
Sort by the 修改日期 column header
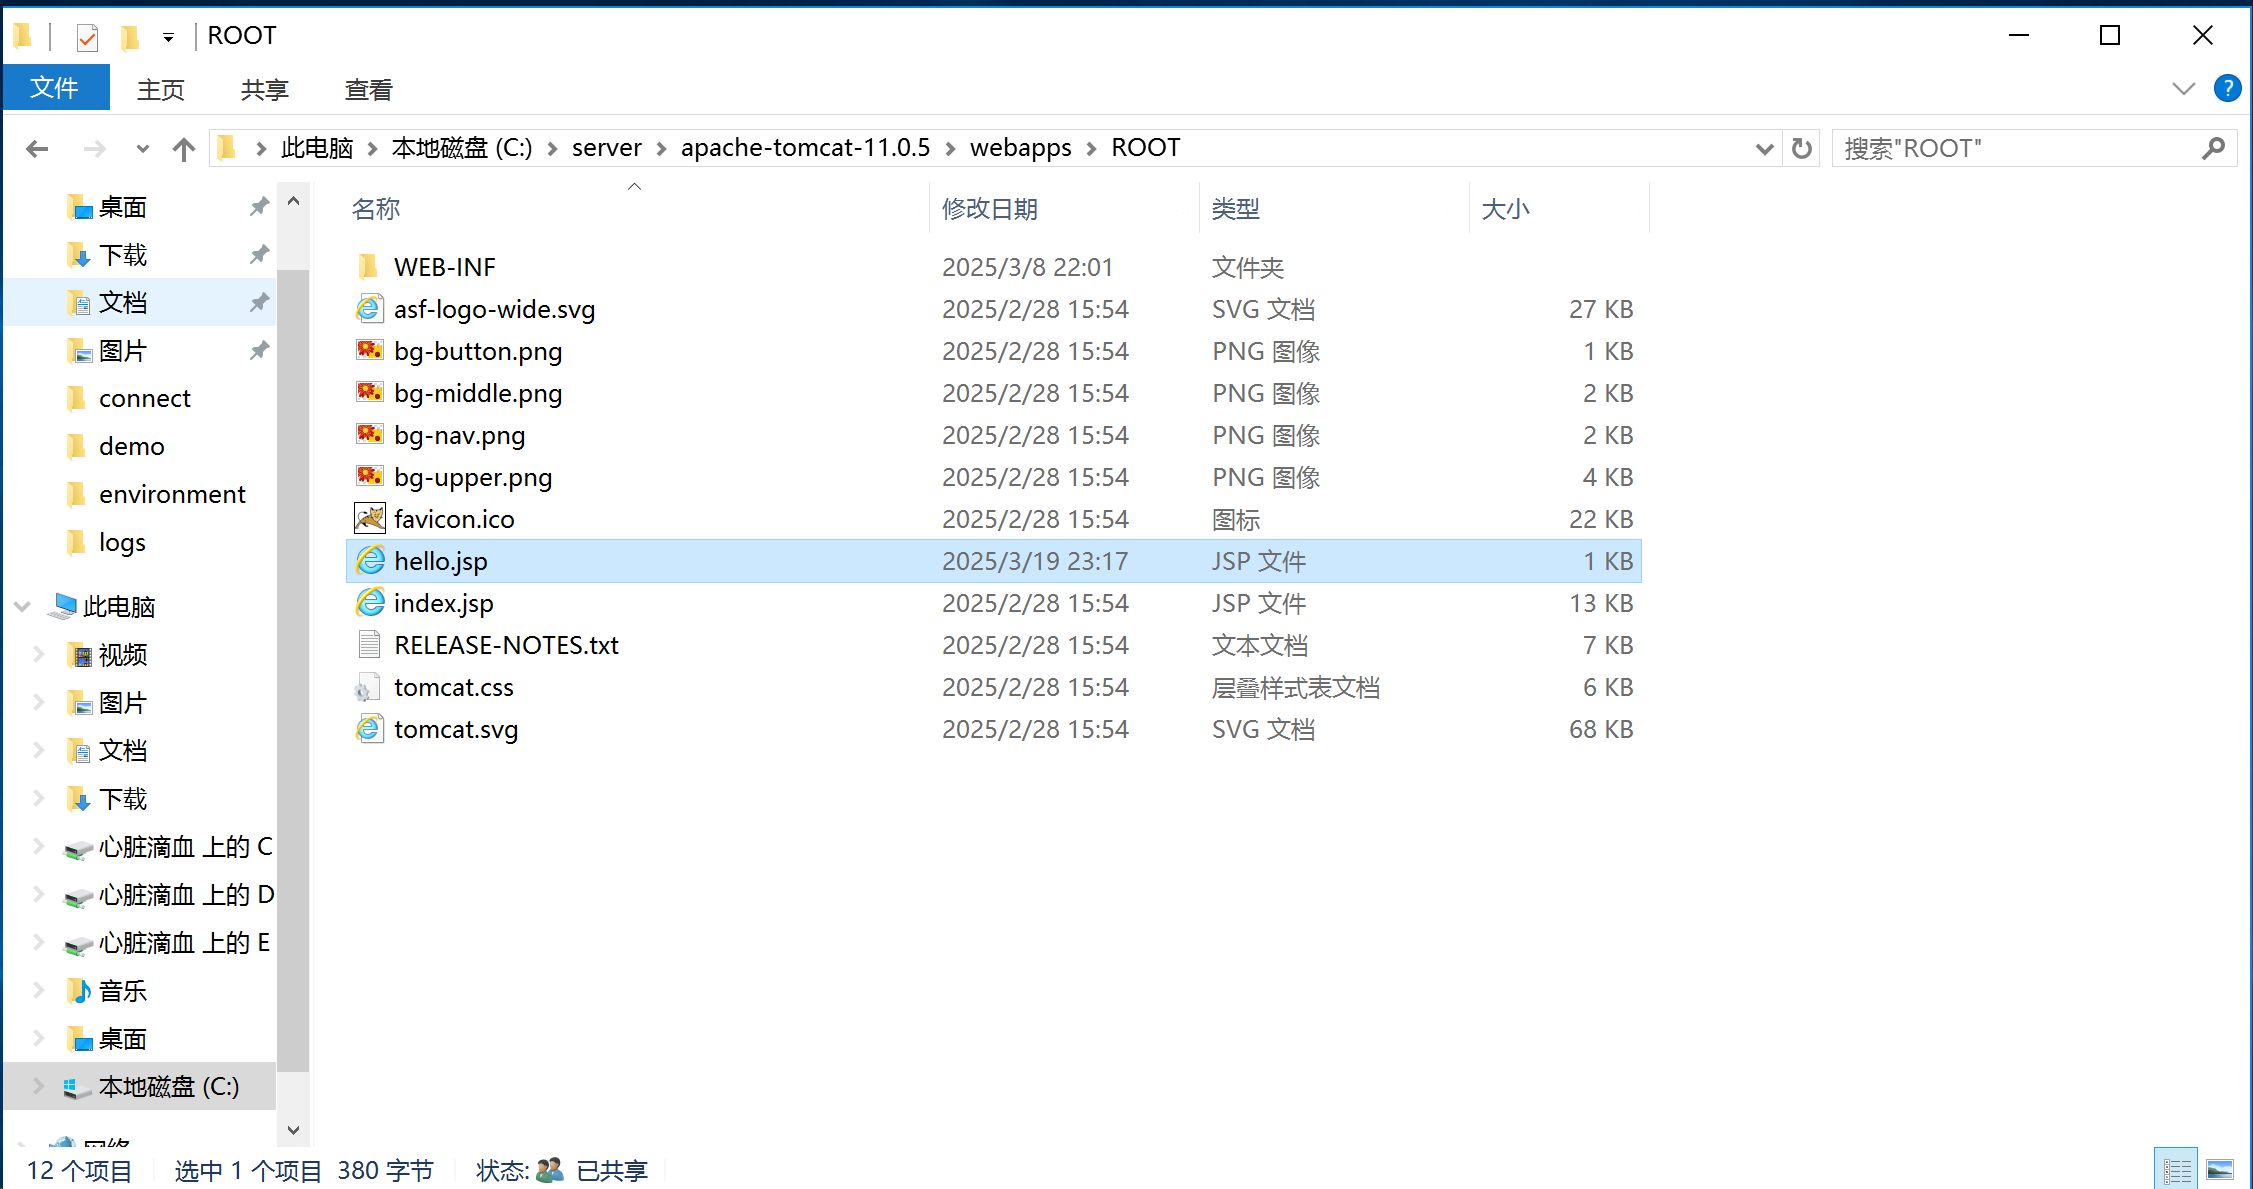coord(990,209)
